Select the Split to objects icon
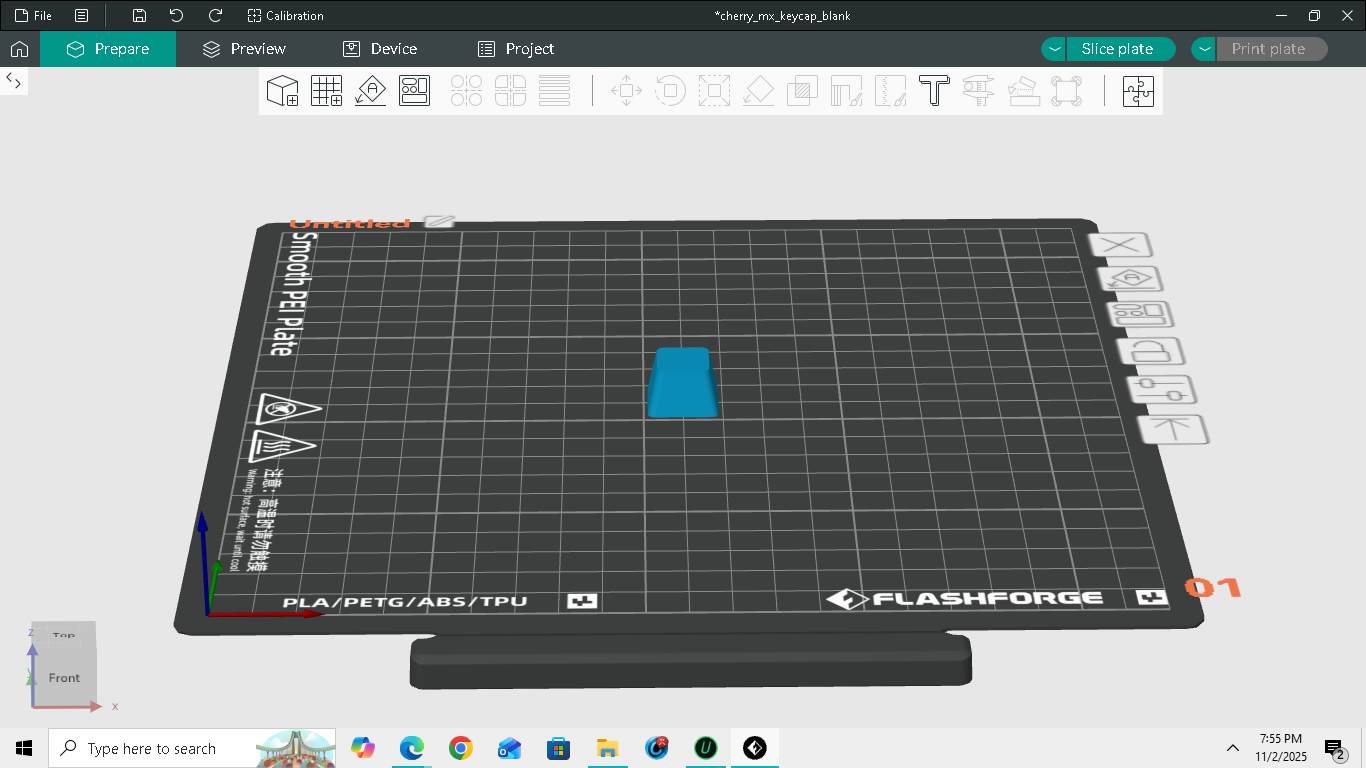The image size is (1366, 768). point(466,91)
